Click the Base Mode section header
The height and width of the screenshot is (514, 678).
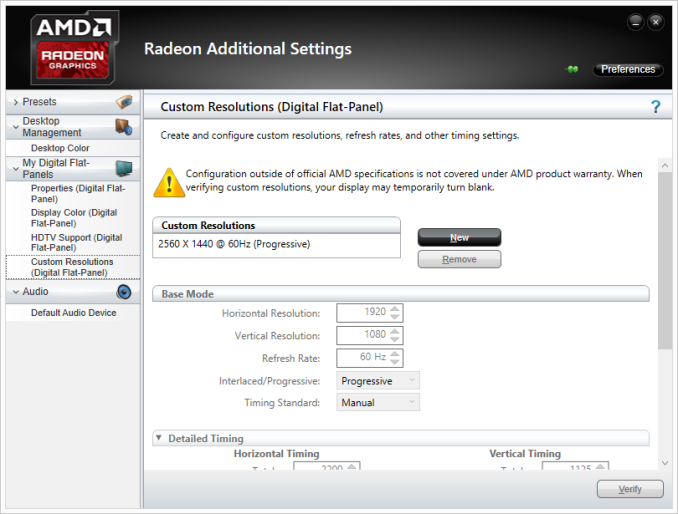[401, 294]
